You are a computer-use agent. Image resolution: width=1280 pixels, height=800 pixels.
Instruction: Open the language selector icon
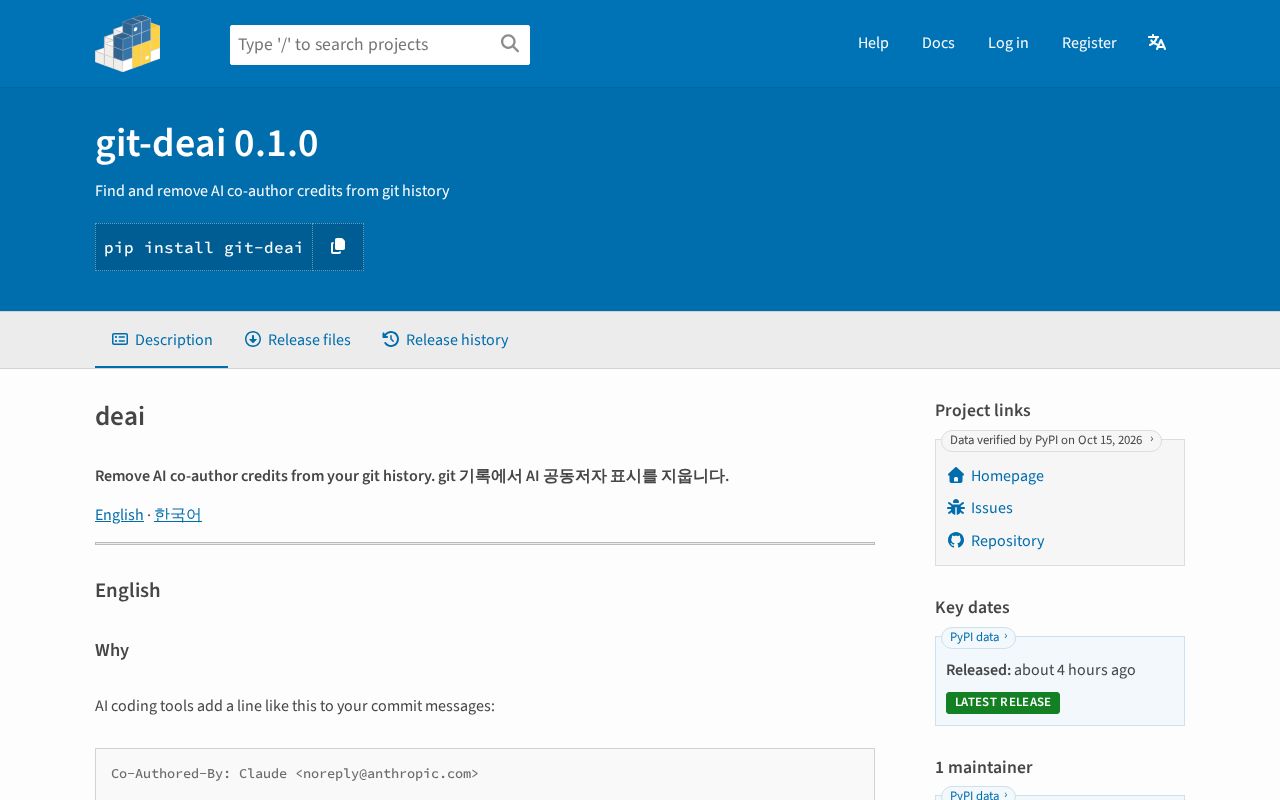click(x=1157, y=42)
